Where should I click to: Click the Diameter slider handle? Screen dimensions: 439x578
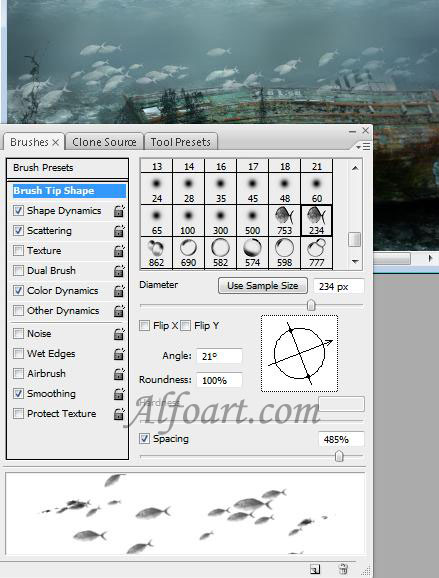pyautogui.click(x=311, y=305)
